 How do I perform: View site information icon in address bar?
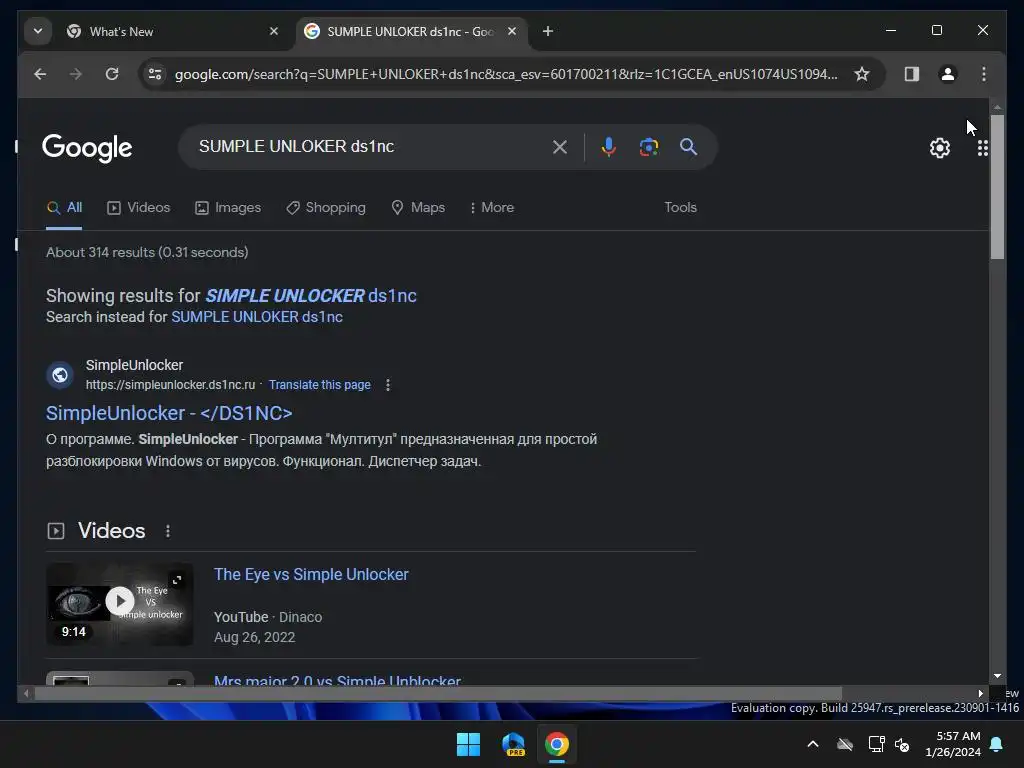pyautogui.click(x=155, y=74)
